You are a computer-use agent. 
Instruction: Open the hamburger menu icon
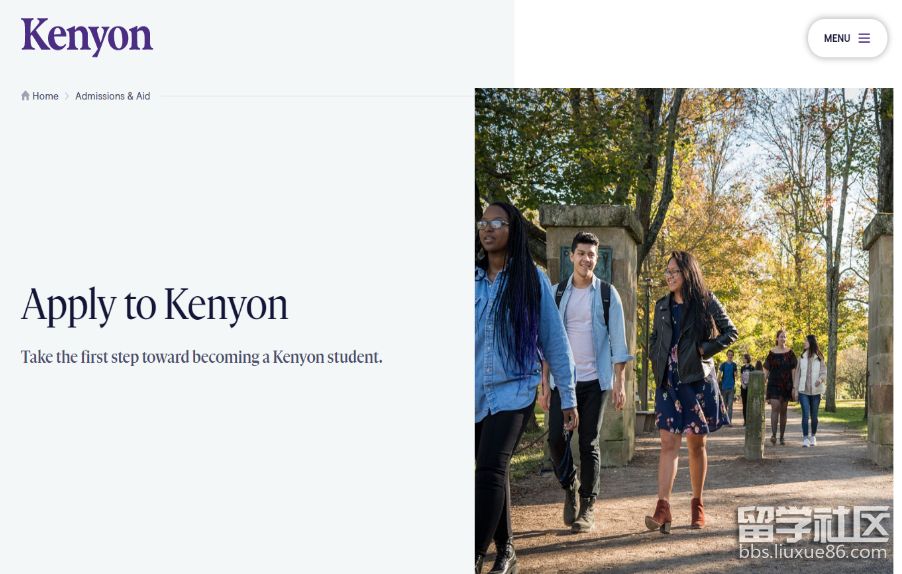point(864,38)
